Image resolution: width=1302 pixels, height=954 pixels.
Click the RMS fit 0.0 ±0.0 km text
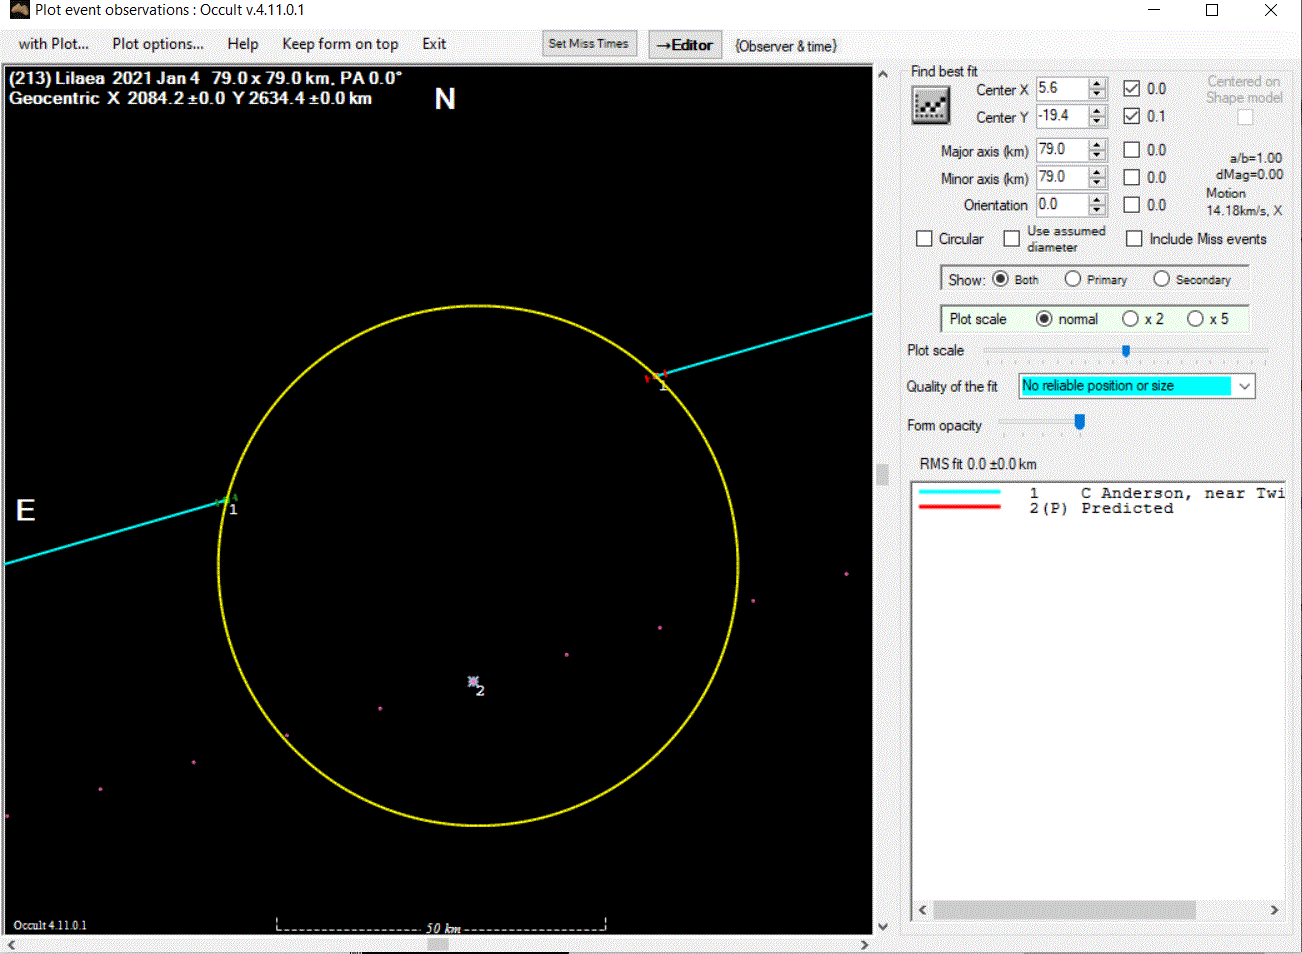(978, 464)
